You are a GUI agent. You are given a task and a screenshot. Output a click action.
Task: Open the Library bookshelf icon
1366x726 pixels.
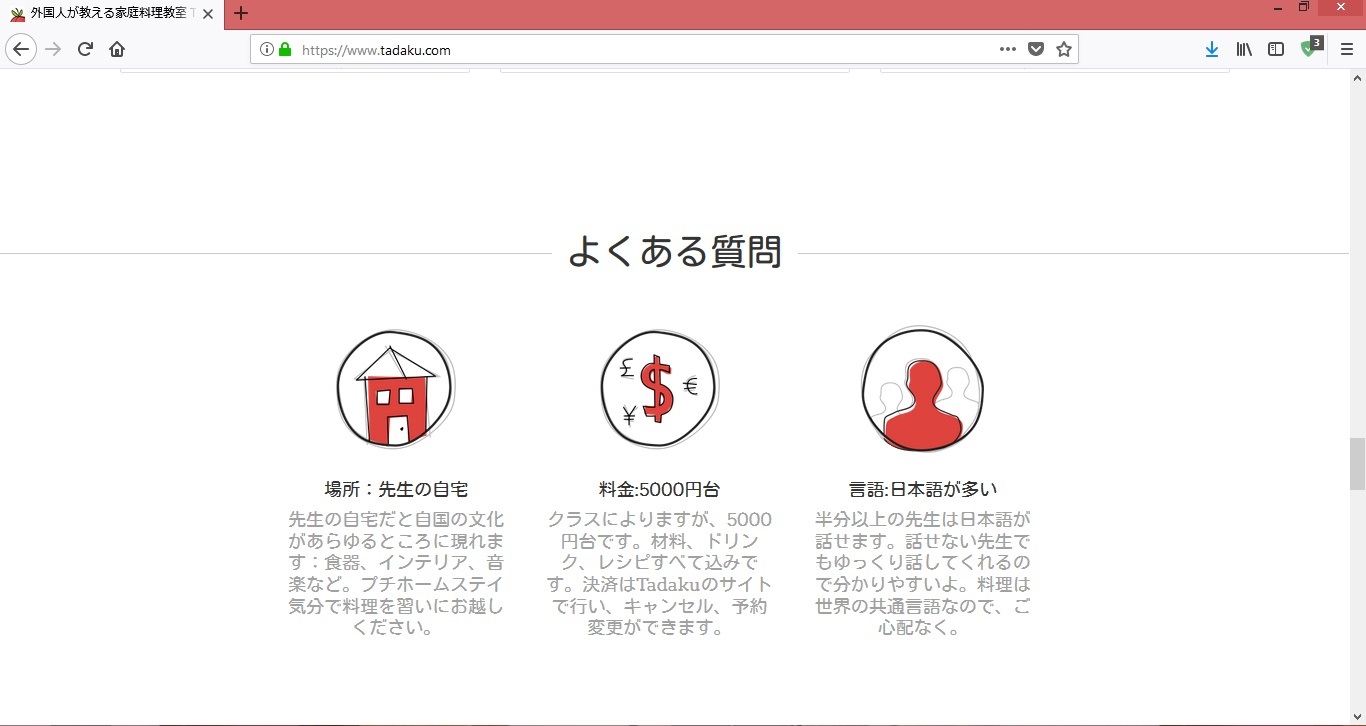1244,49
